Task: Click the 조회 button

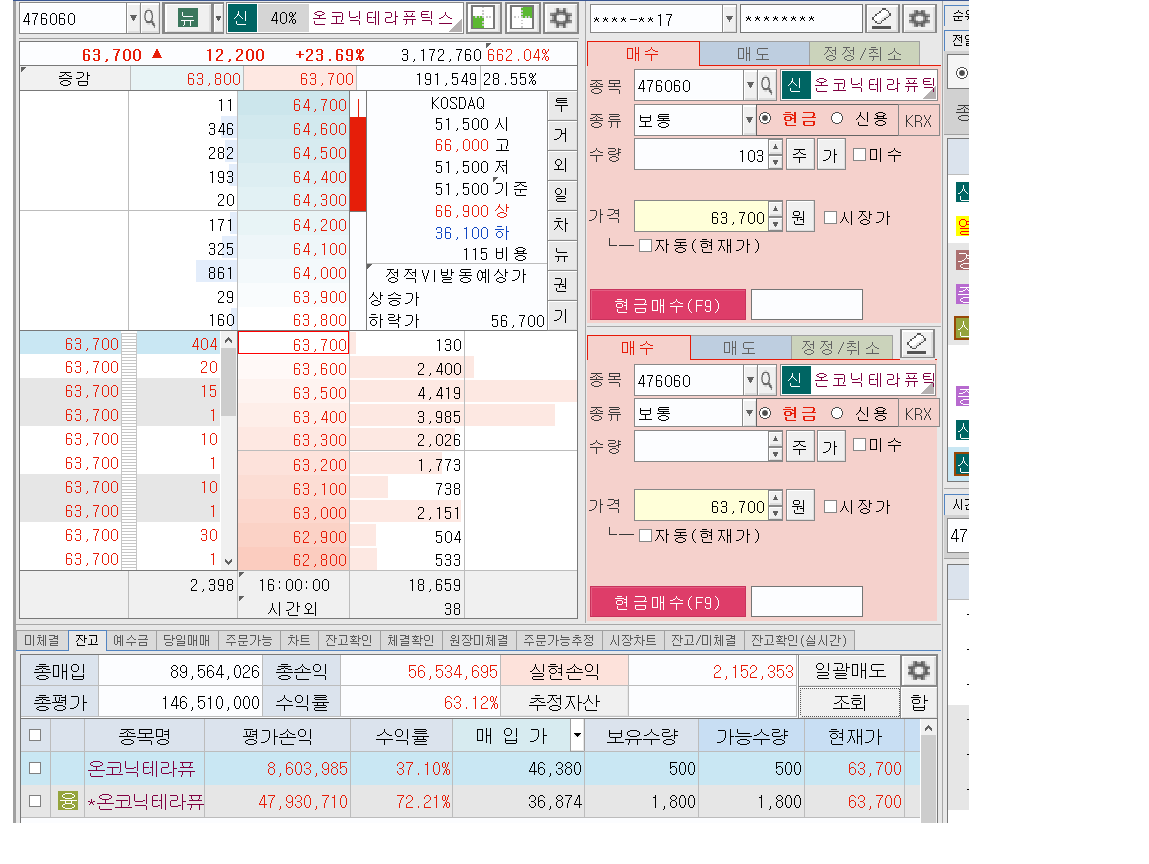Action: (849, 702)
